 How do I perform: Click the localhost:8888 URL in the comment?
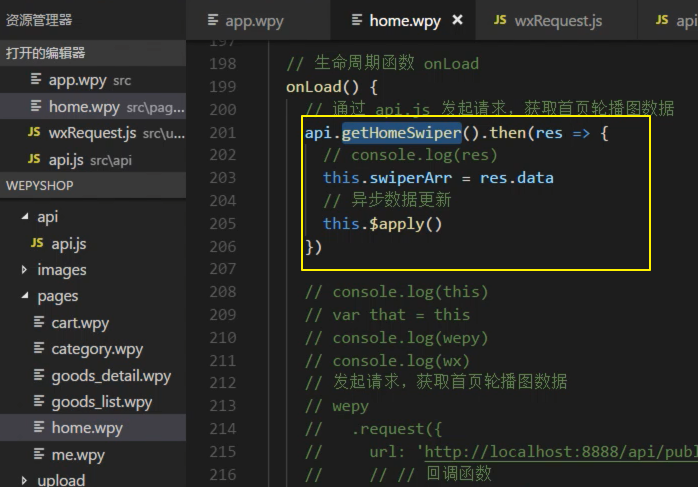tap(562, 452)
